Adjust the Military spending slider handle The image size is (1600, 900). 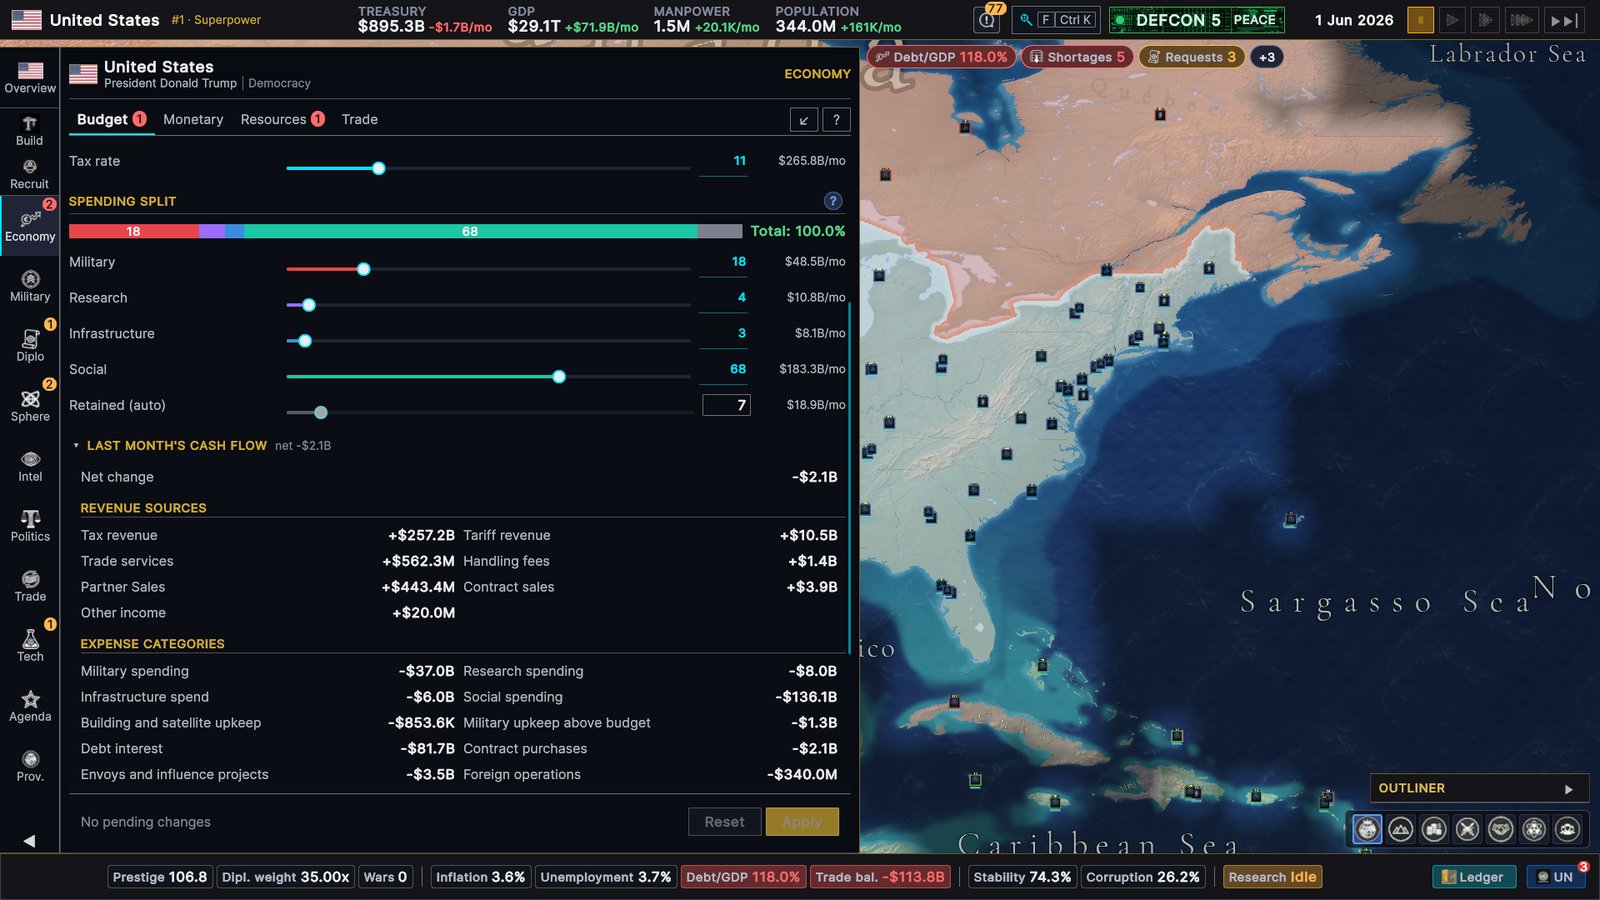point(363,269)
